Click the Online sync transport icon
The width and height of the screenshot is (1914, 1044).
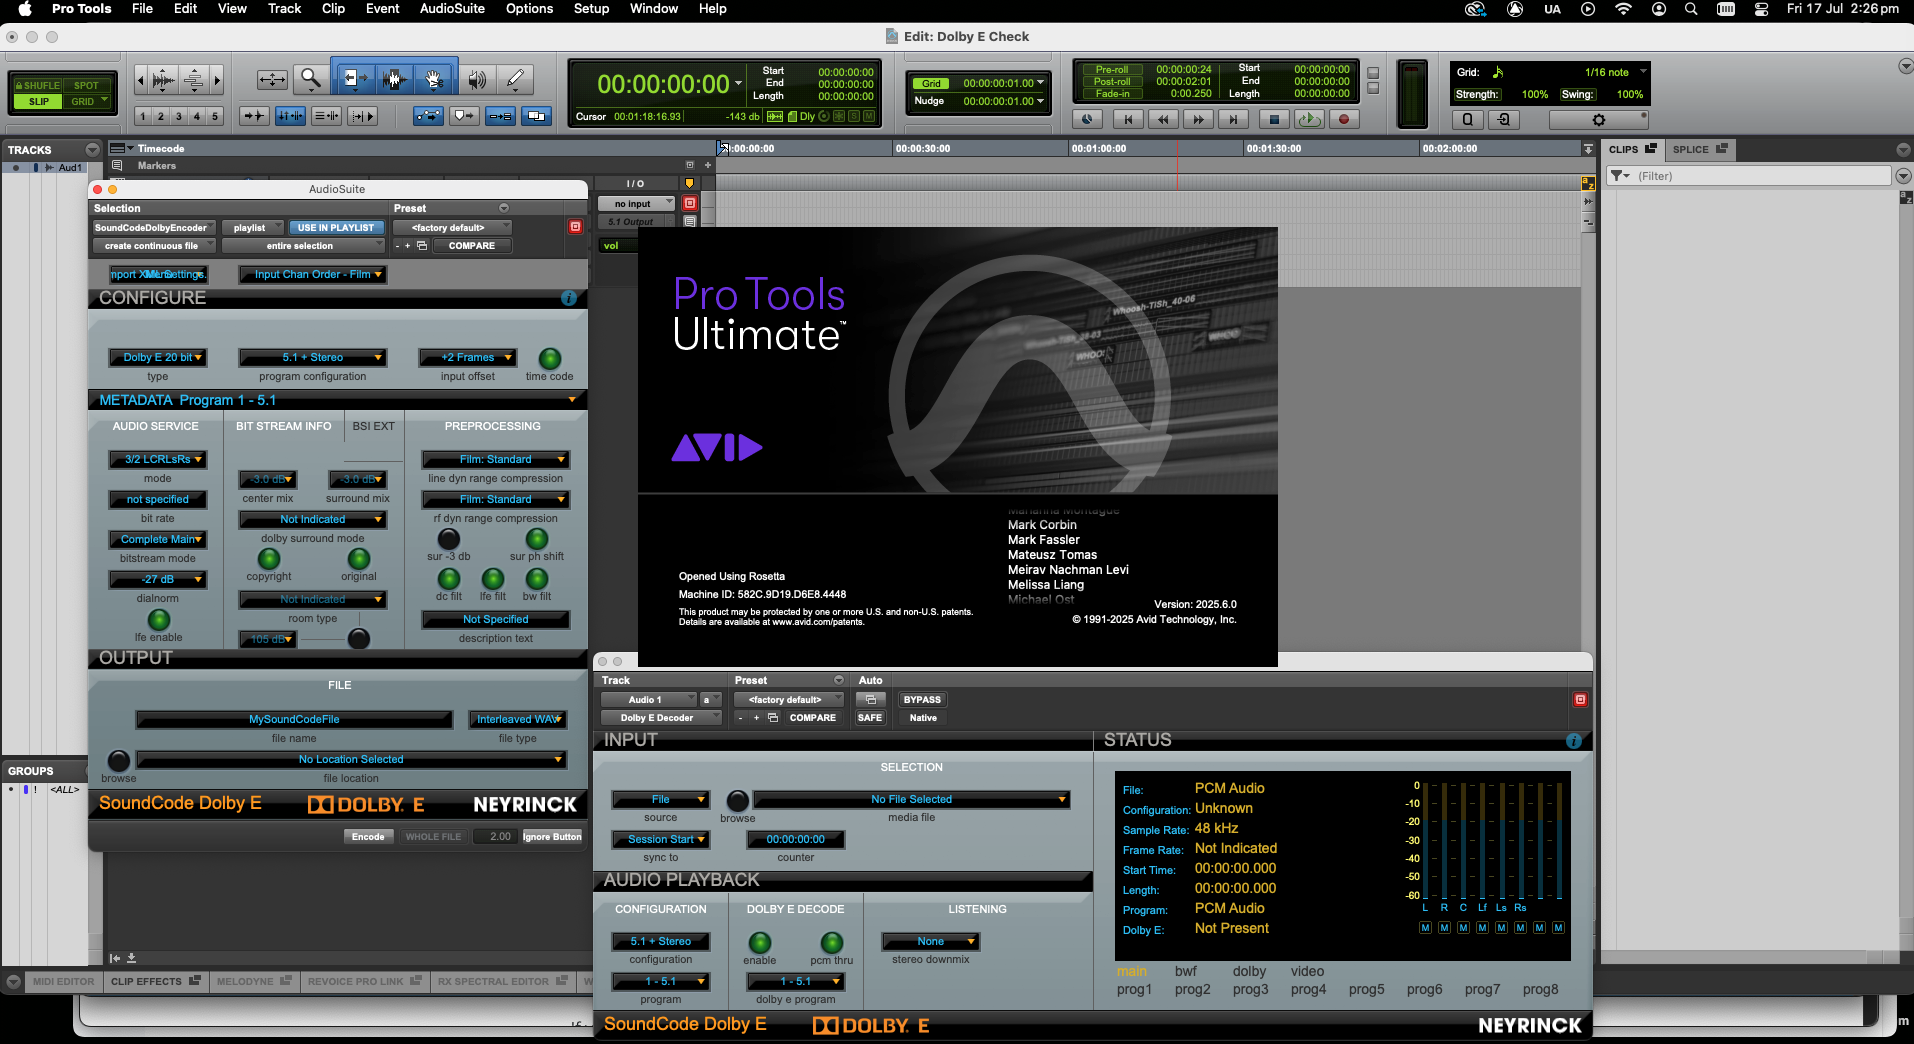pyautogui.click(x=1088, y=119)
